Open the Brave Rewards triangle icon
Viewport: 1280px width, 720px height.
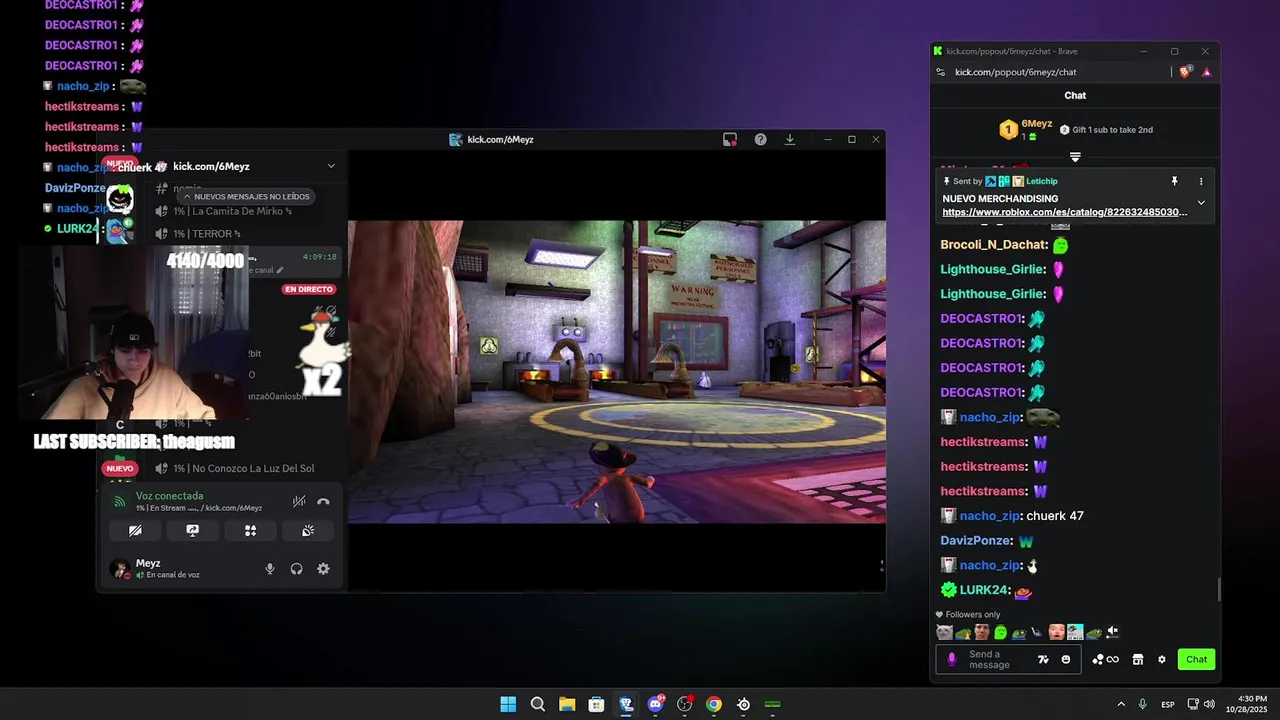pos(1206,72)
